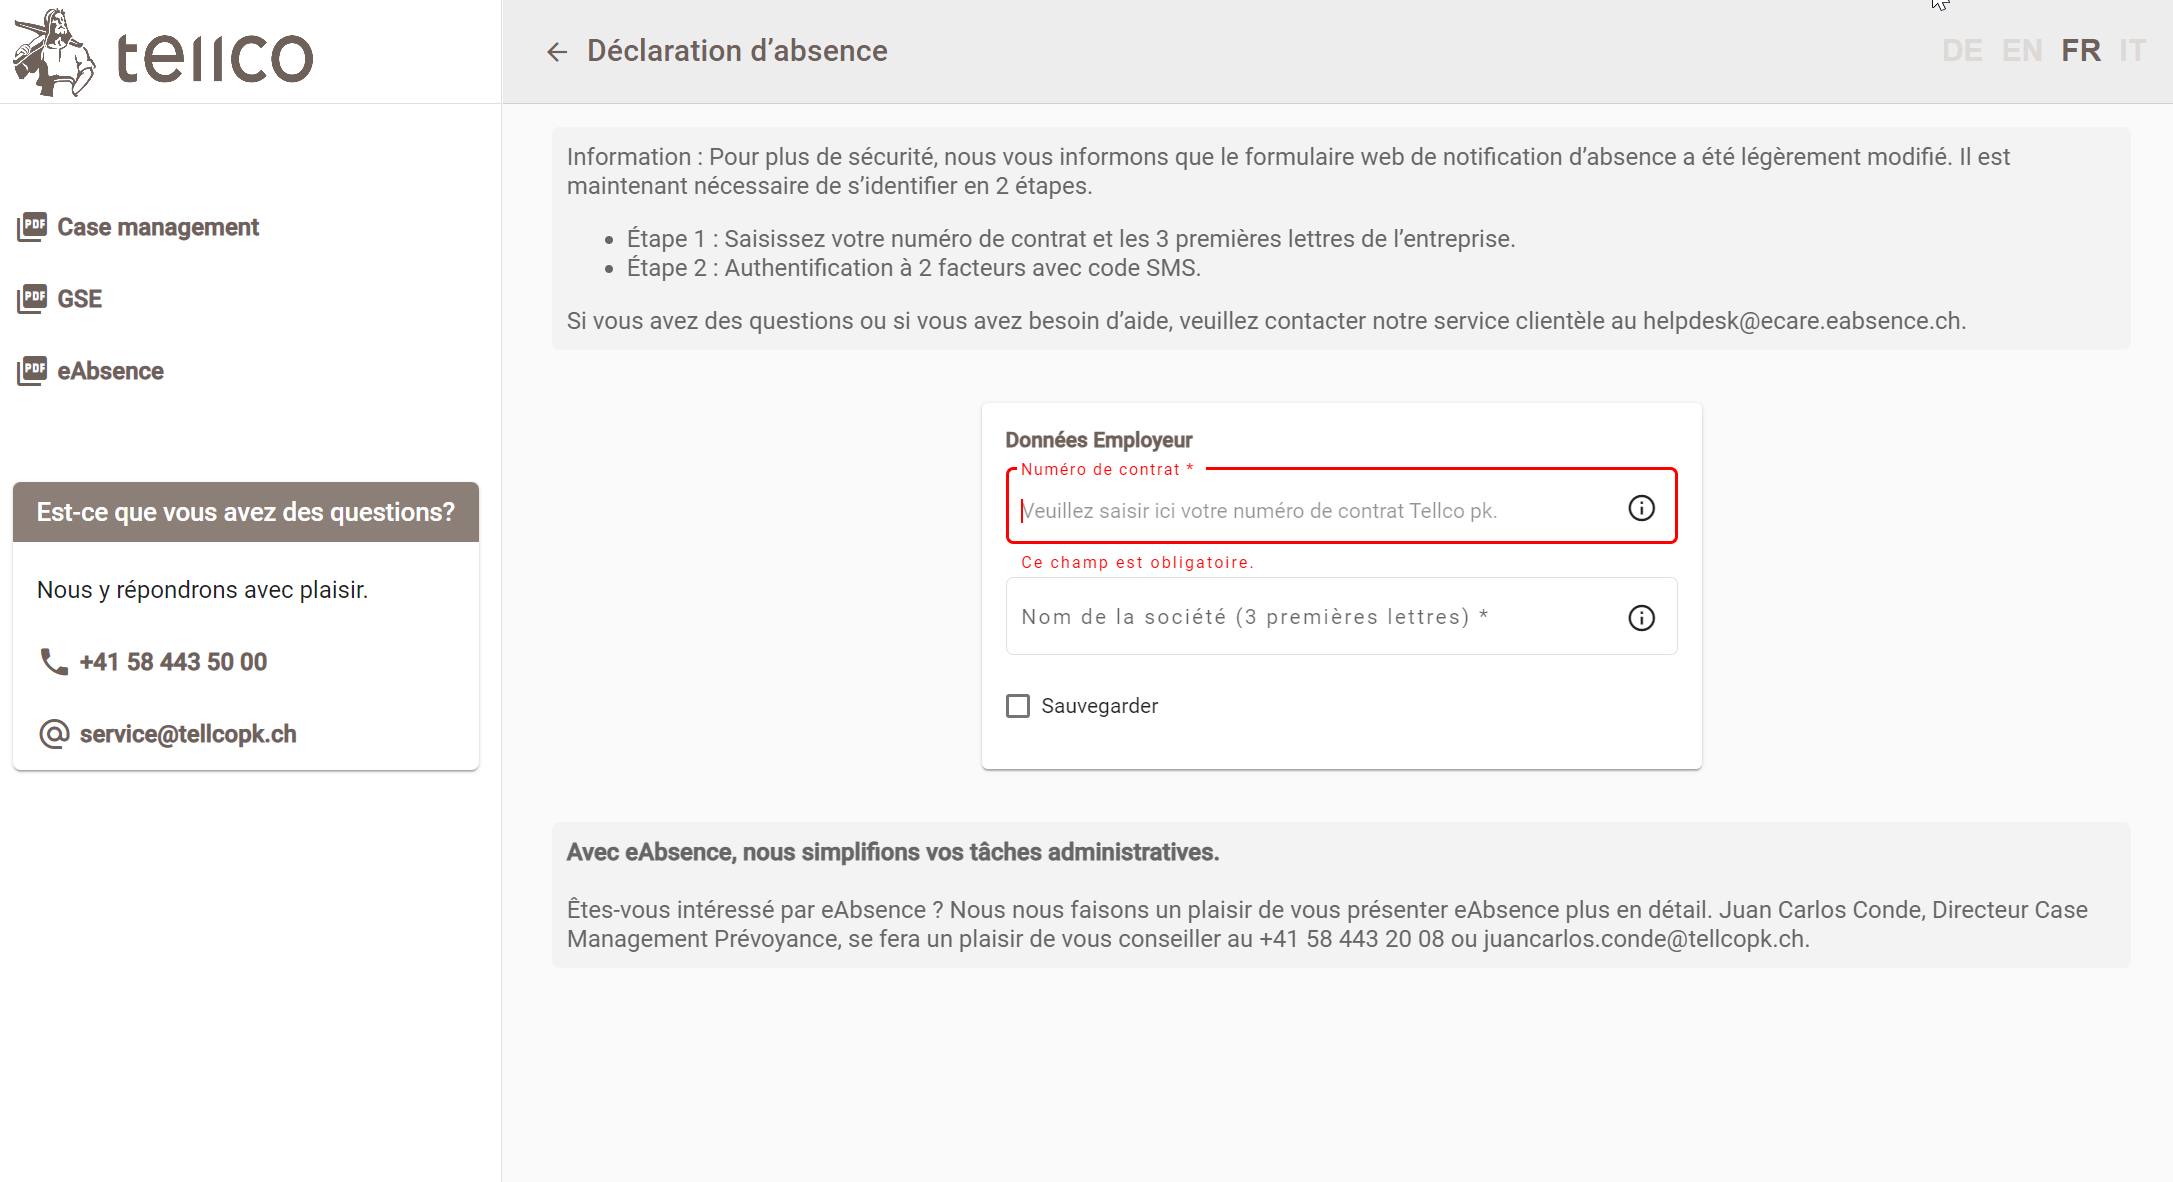Call the +41 58 443 50 00 number link
Image resolution: width=2173 pixels, height=1182 pixels.
[173, 662]
